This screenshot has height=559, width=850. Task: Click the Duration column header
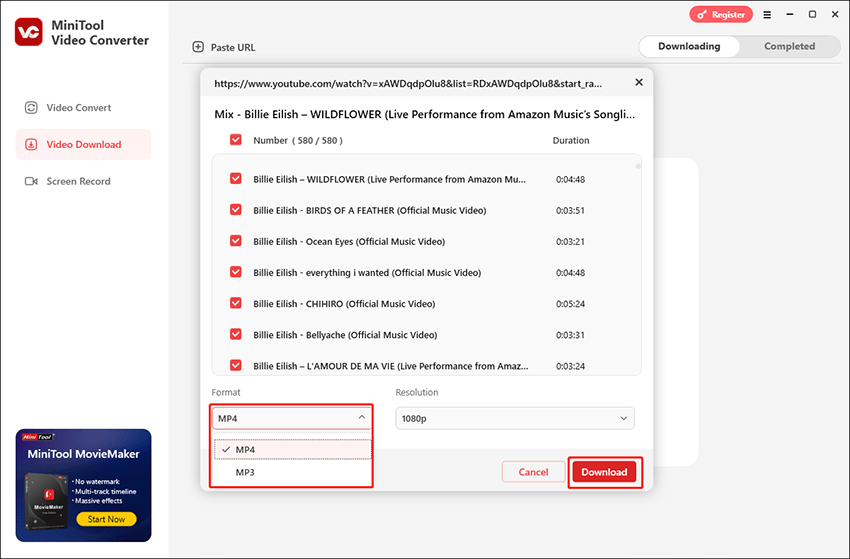[571, 140]
